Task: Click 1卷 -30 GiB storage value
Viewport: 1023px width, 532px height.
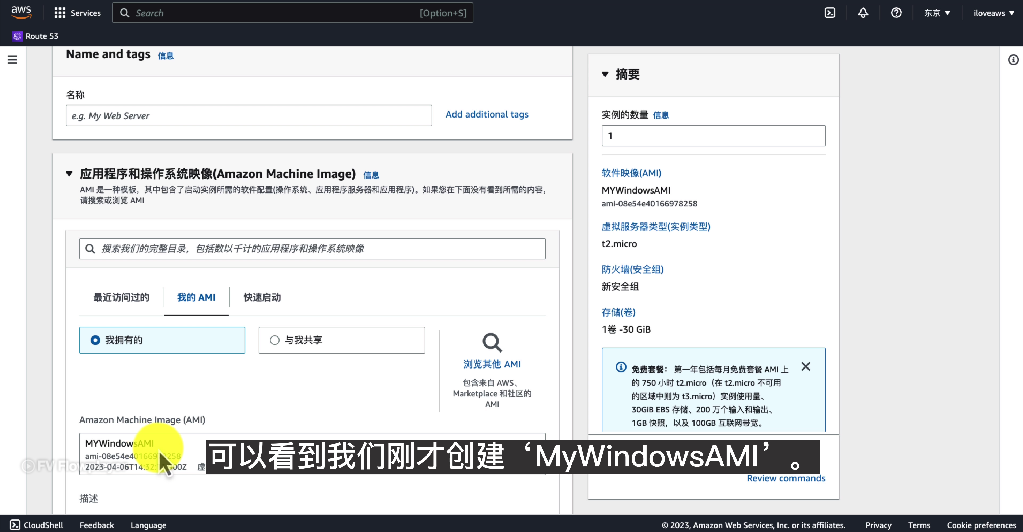Action: pyautogui.click(x=626, y=330)
